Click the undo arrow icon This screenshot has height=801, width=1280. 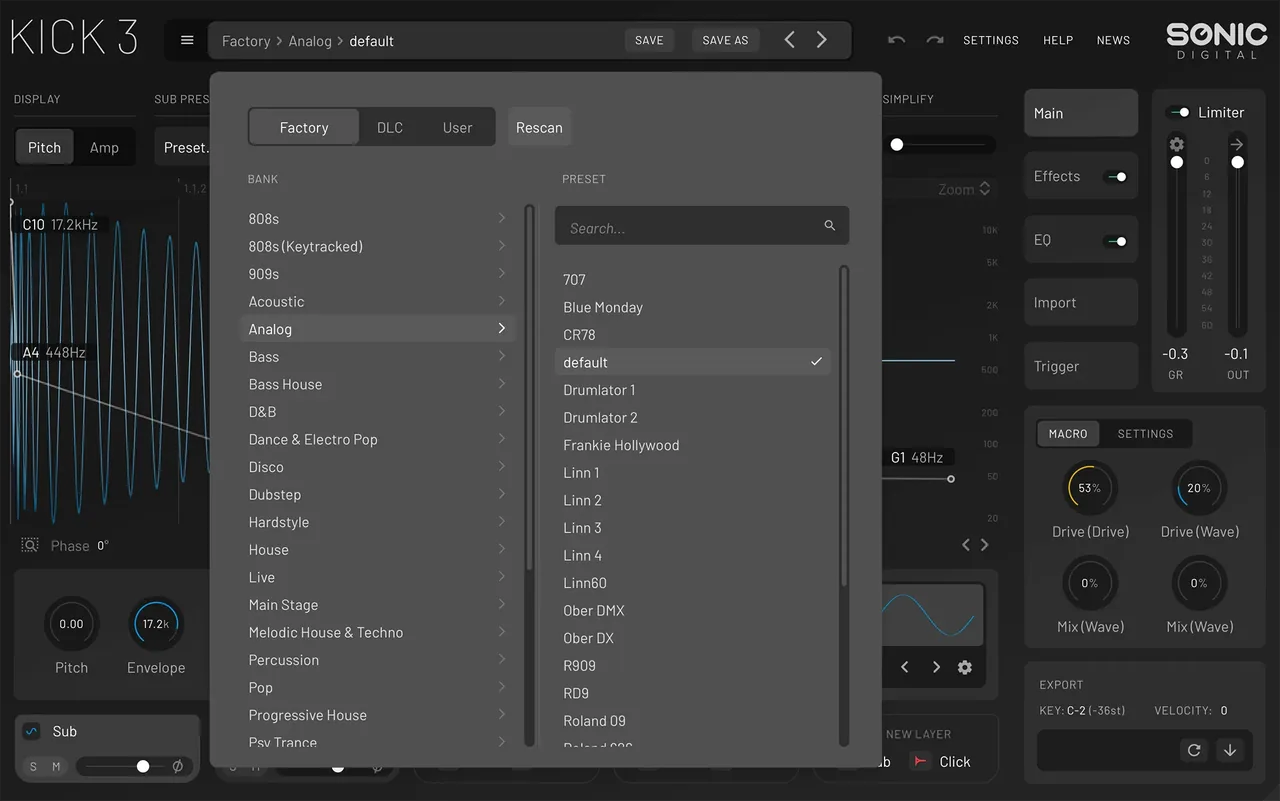897,40
